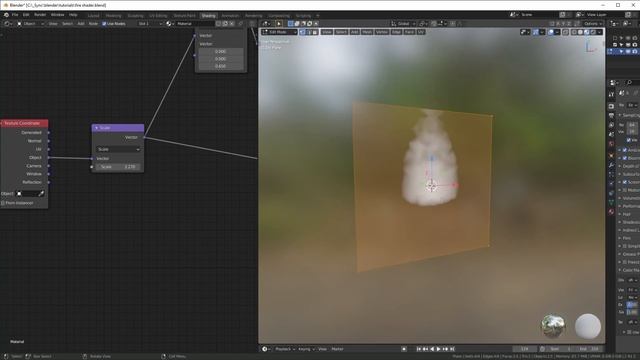Switch to the Animation workspace tab

pyautogui.click(x=230, y=16)
